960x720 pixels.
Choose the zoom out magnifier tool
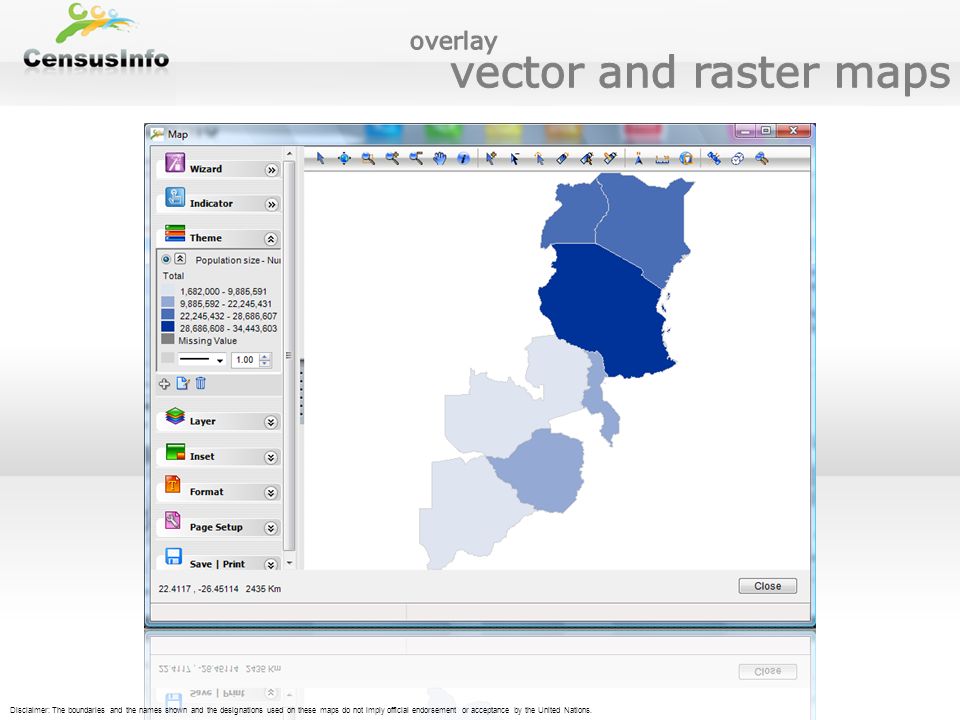(416, 159)
